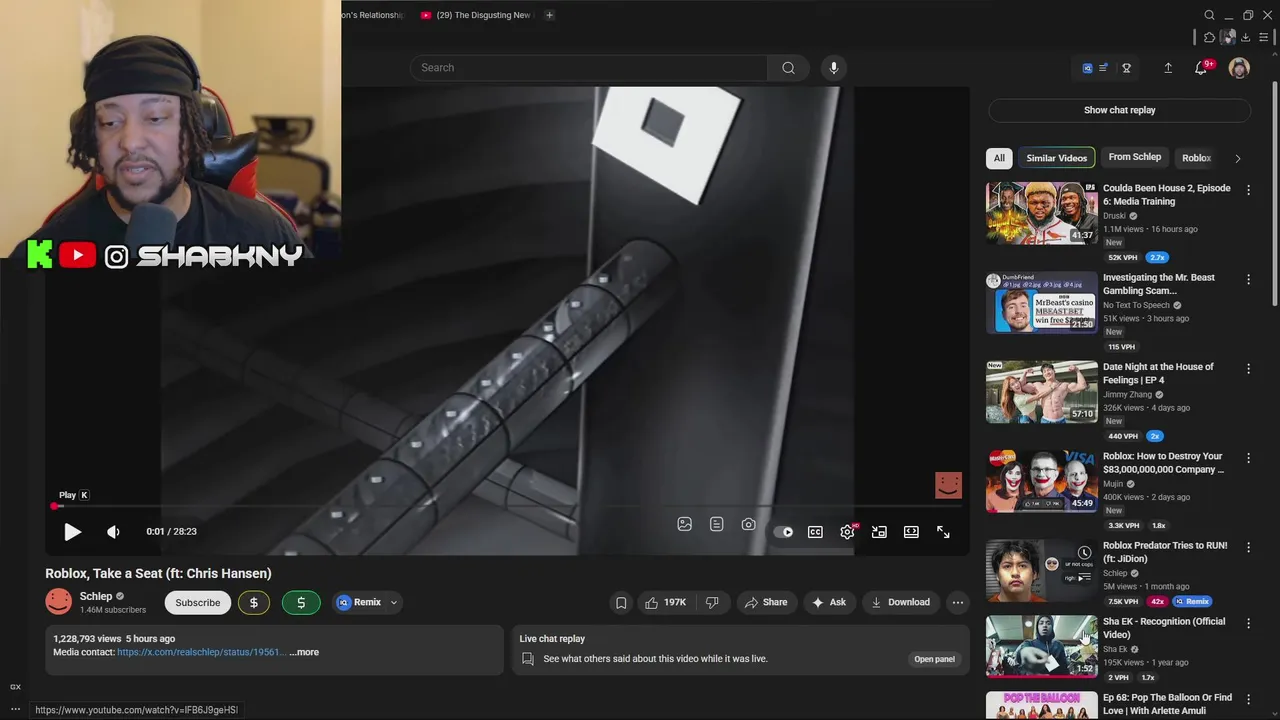Viewport: 1280px width, 720px height.
Task: Open options for Roblox Predator Tries to RUN video
Action: pyautogui.click(x=1248, y=547)
